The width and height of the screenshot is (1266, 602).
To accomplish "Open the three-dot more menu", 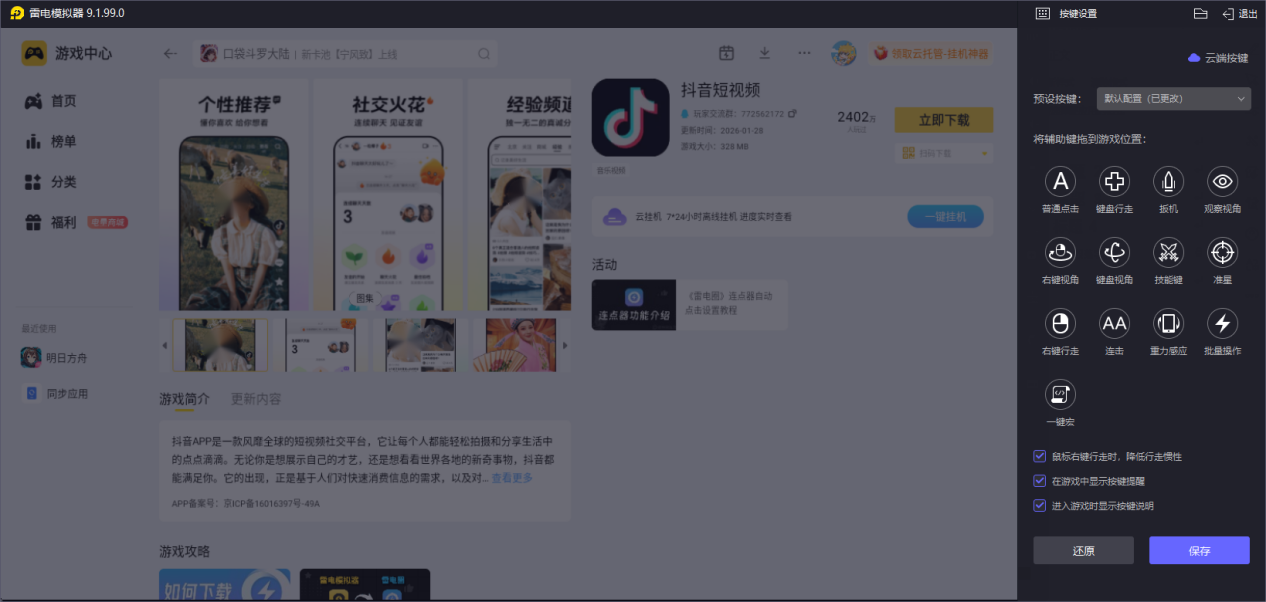I will click(804, 53).
